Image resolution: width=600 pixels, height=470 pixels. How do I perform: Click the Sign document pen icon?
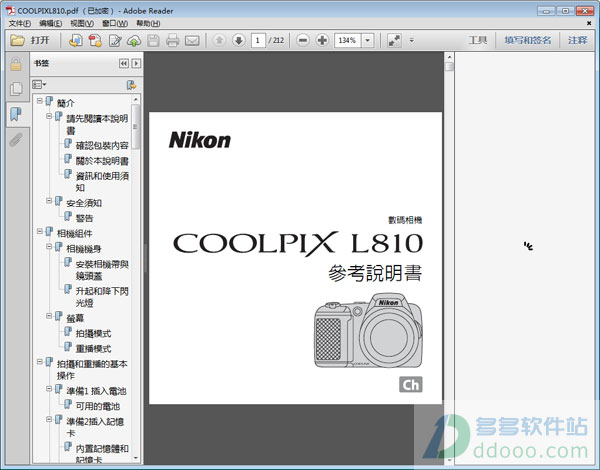[x=115, y=40]
